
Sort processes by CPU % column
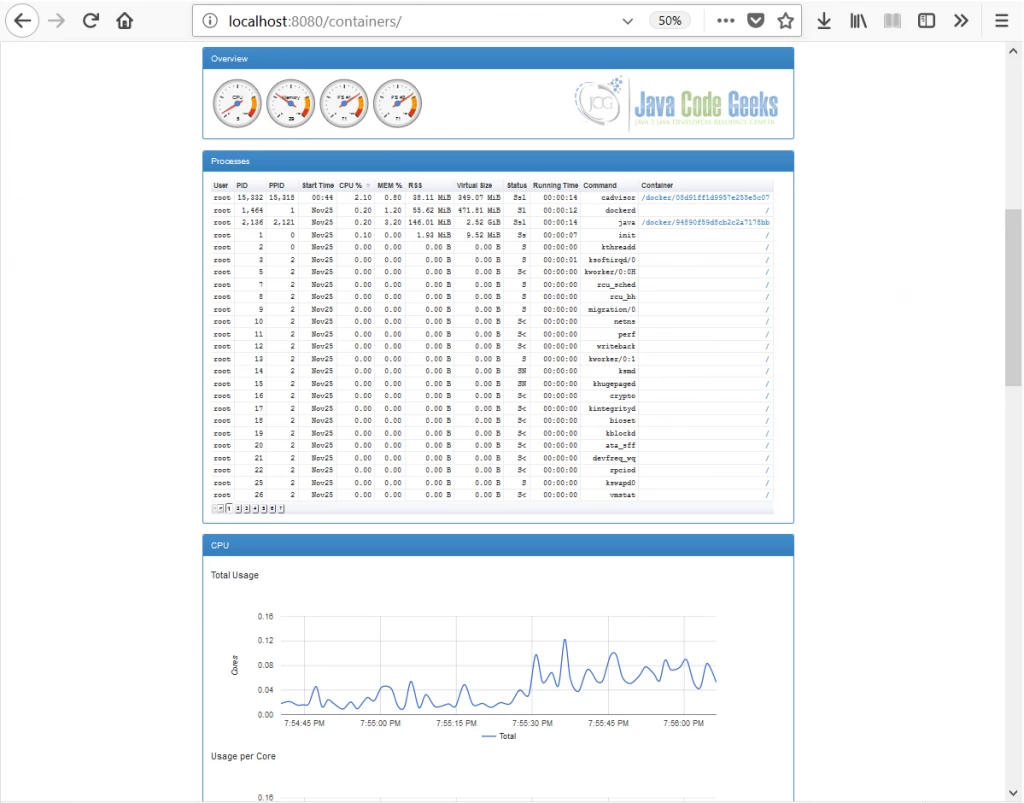point(353,185)
